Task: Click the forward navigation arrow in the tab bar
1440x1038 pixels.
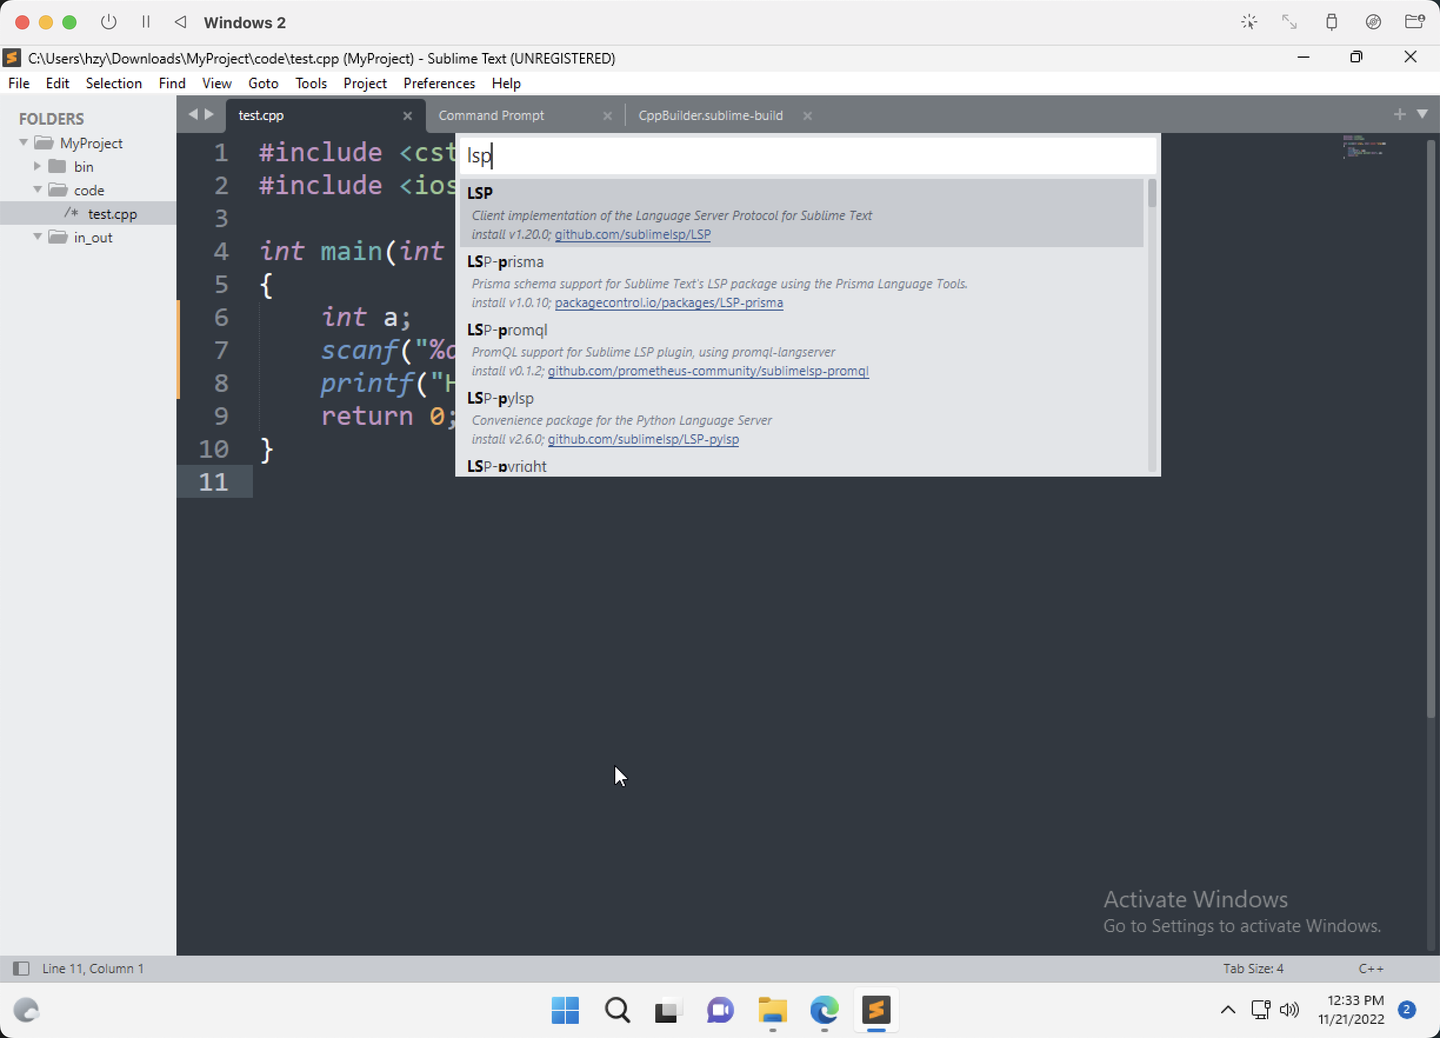Action: click(211, 114)
